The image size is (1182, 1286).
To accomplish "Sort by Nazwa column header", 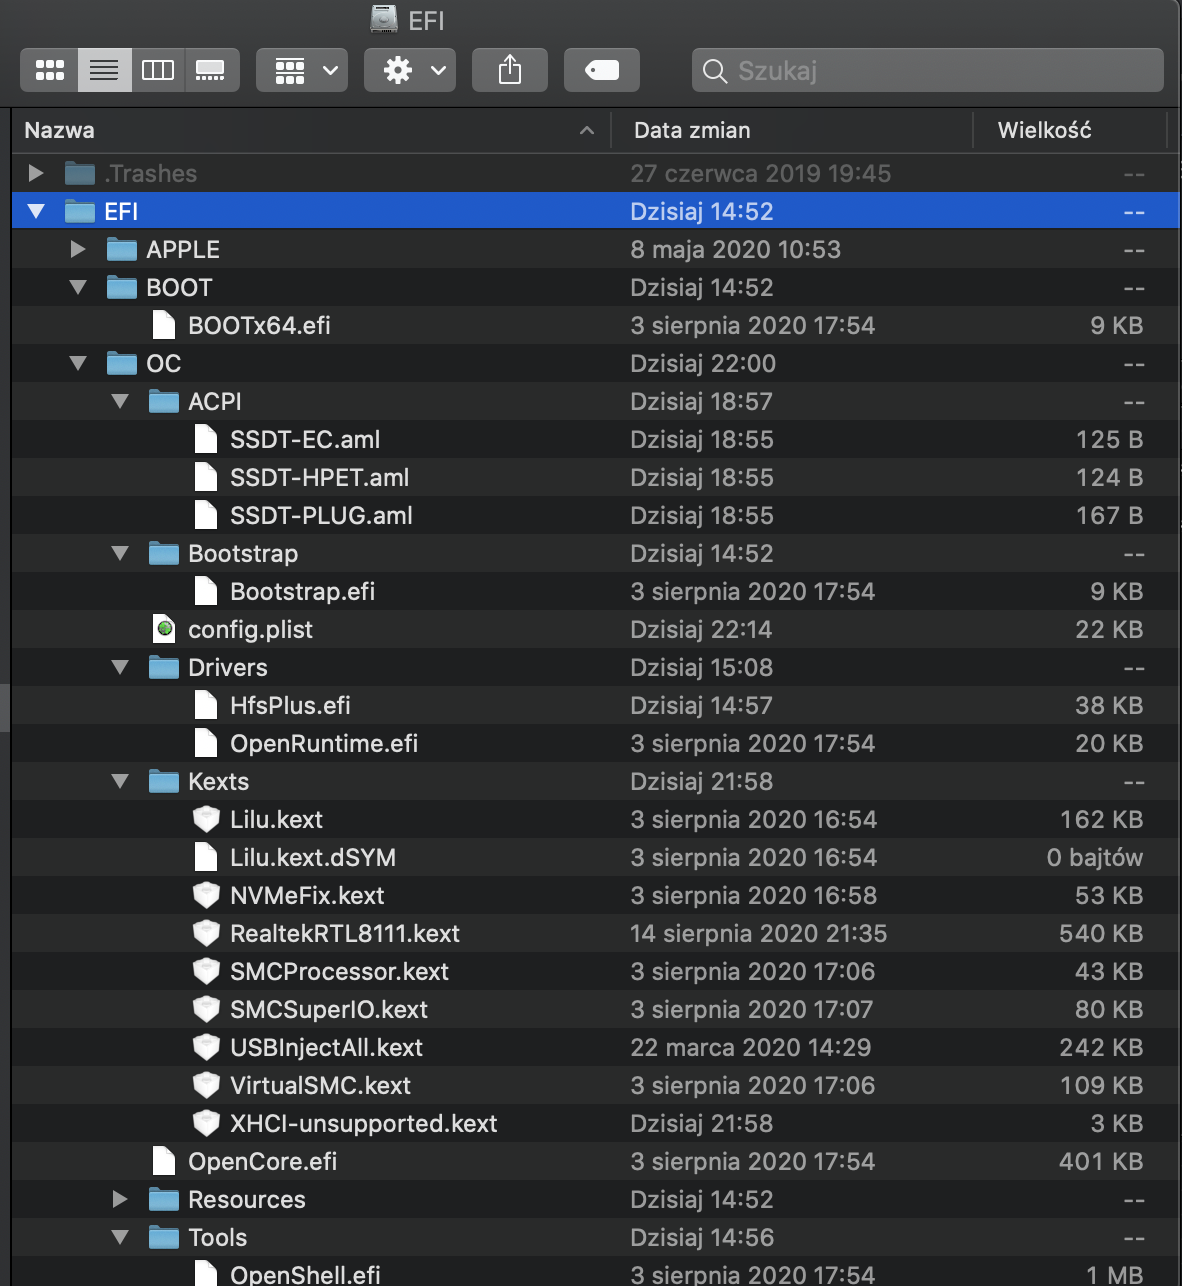I will pyautogui.click(x=300, y=130).
